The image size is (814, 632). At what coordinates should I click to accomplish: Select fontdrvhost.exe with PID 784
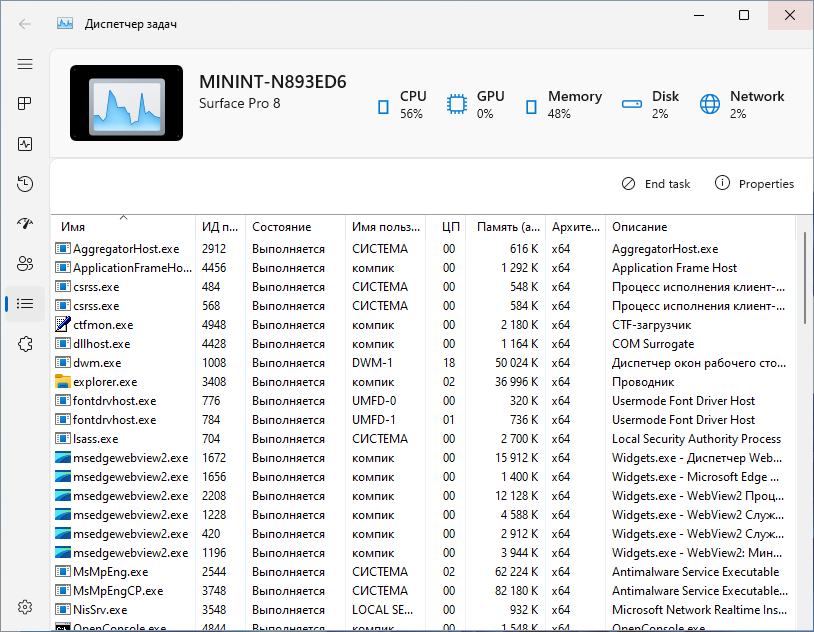click(x=423, y=420)
